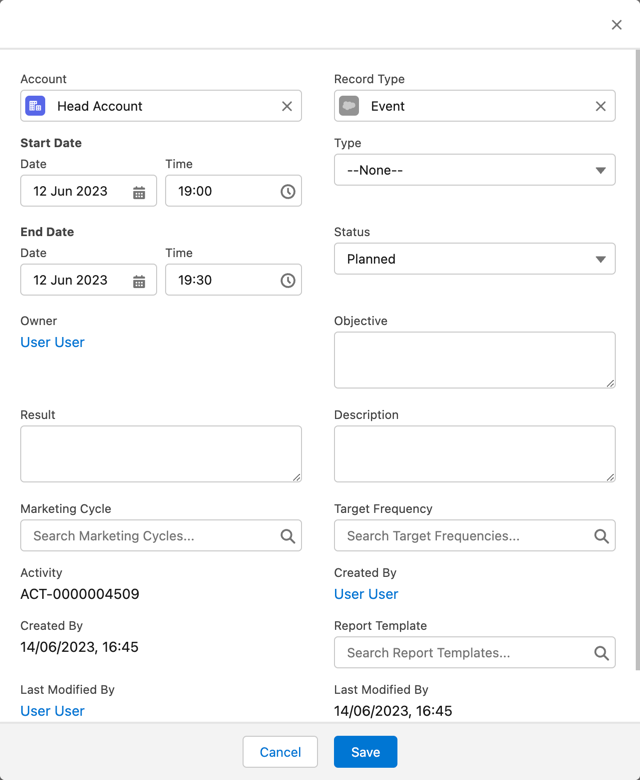Cancel editing the record

[x=280, y=752]
